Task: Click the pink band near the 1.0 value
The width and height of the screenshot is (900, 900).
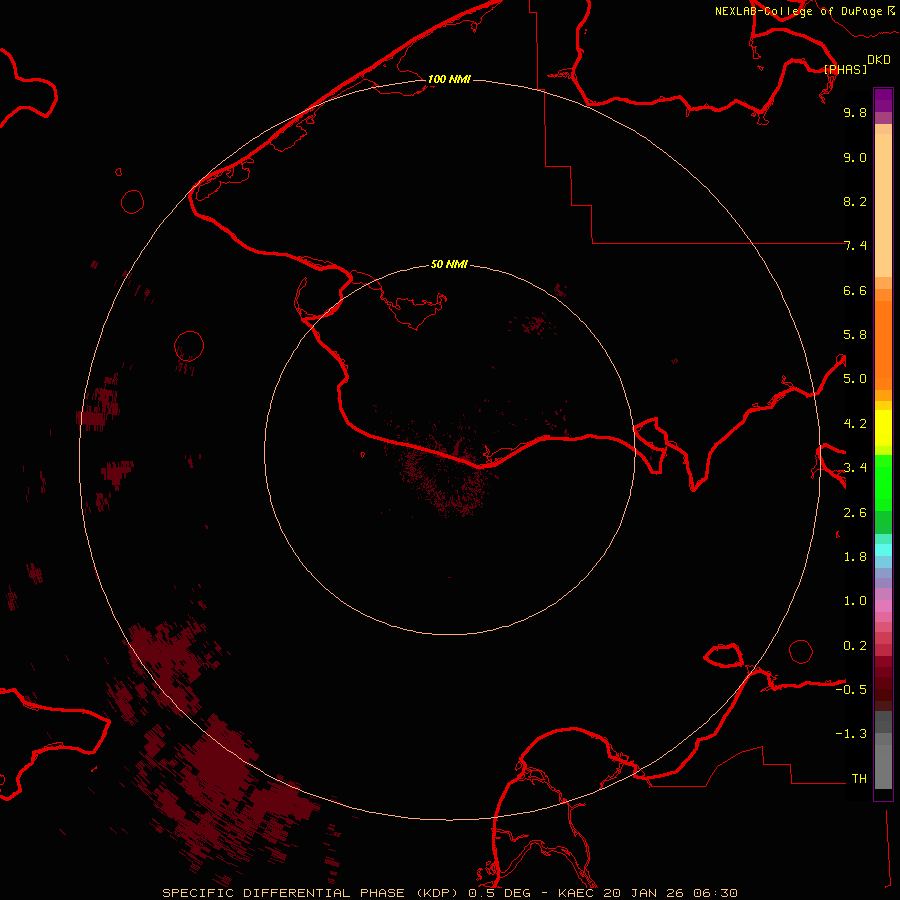Action: tap(883, 602)
